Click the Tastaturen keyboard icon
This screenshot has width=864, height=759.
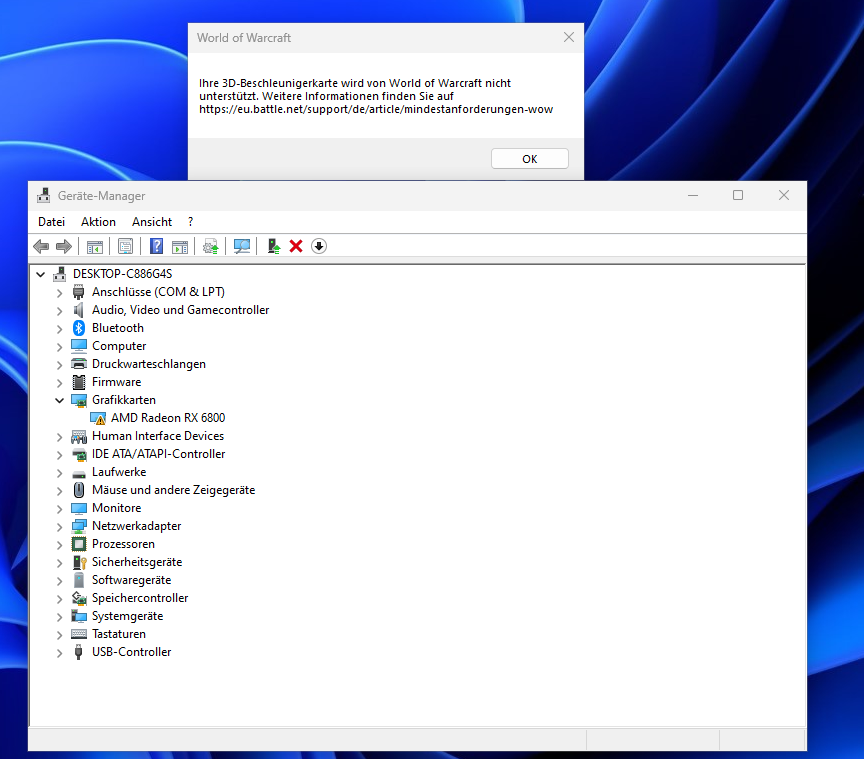(79, 634)
